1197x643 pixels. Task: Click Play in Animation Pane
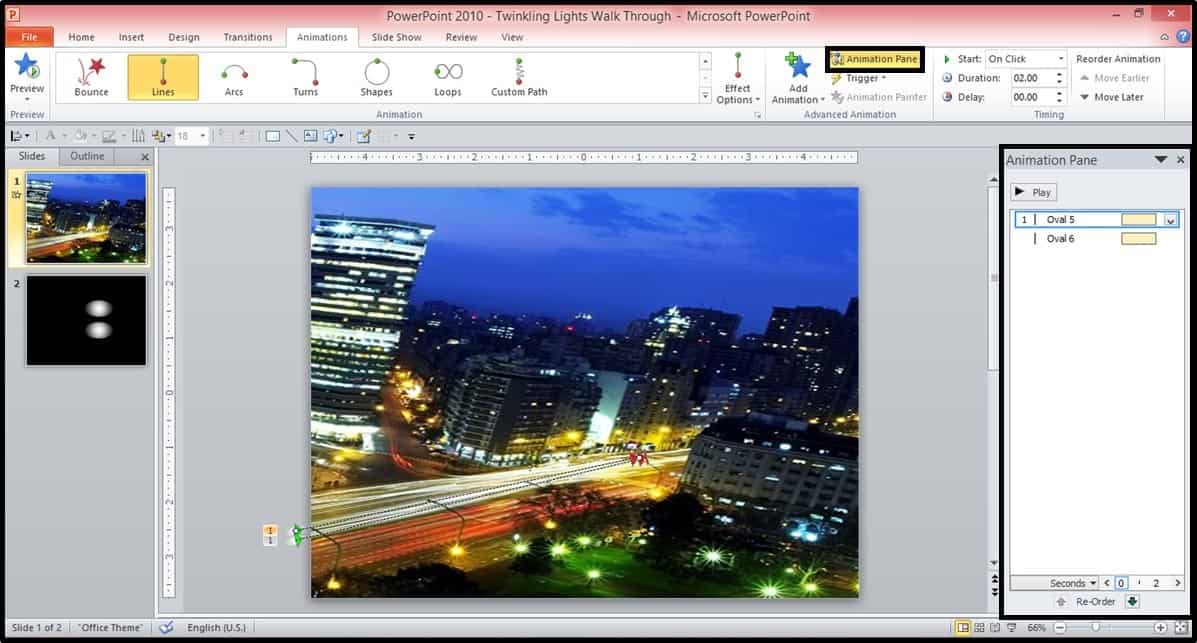1034,192
